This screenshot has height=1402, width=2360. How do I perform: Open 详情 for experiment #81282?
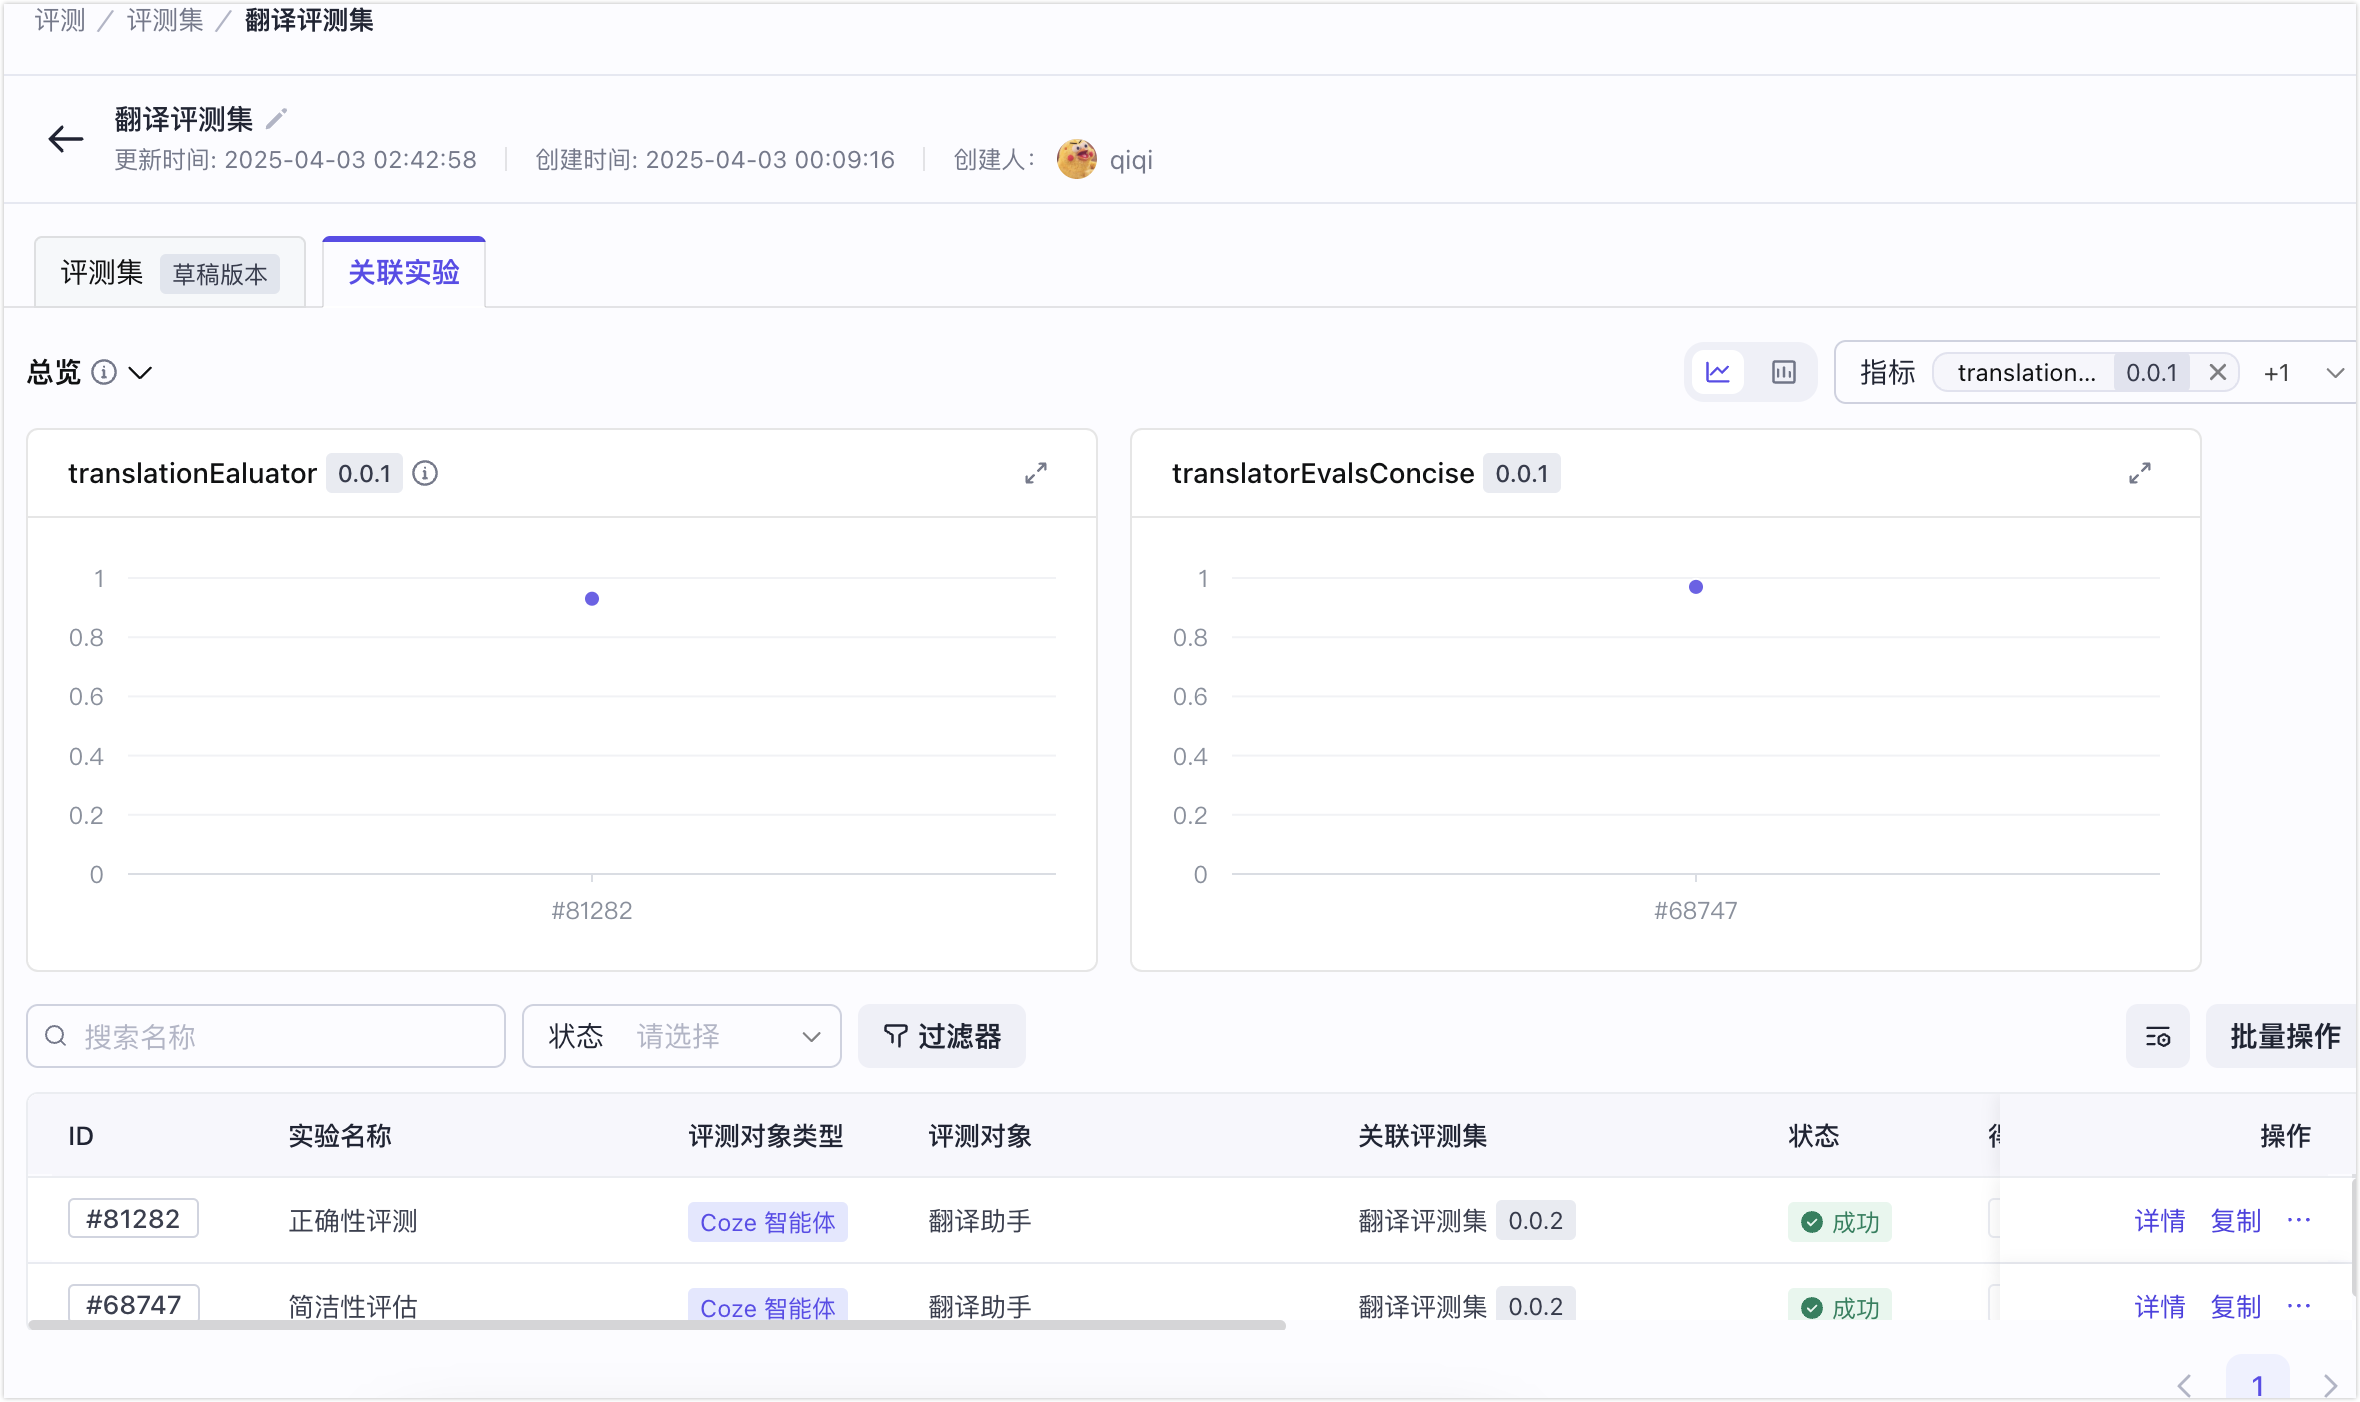(2160, 1221)
